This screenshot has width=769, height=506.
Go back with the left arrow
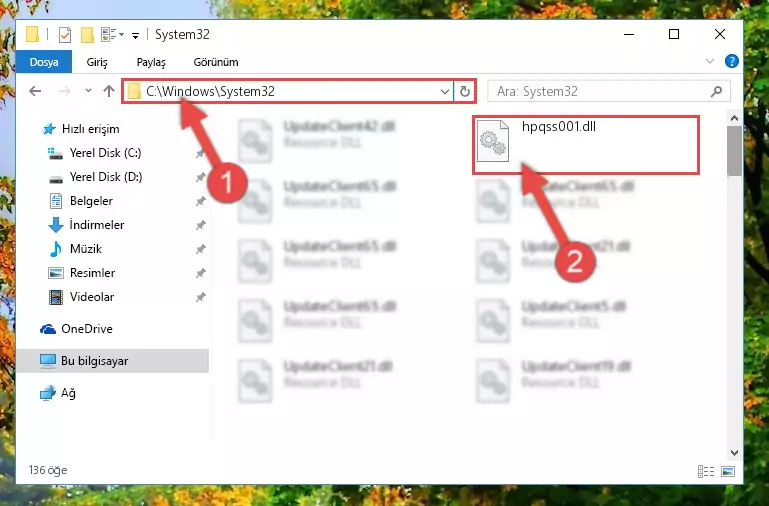(35, 91)
